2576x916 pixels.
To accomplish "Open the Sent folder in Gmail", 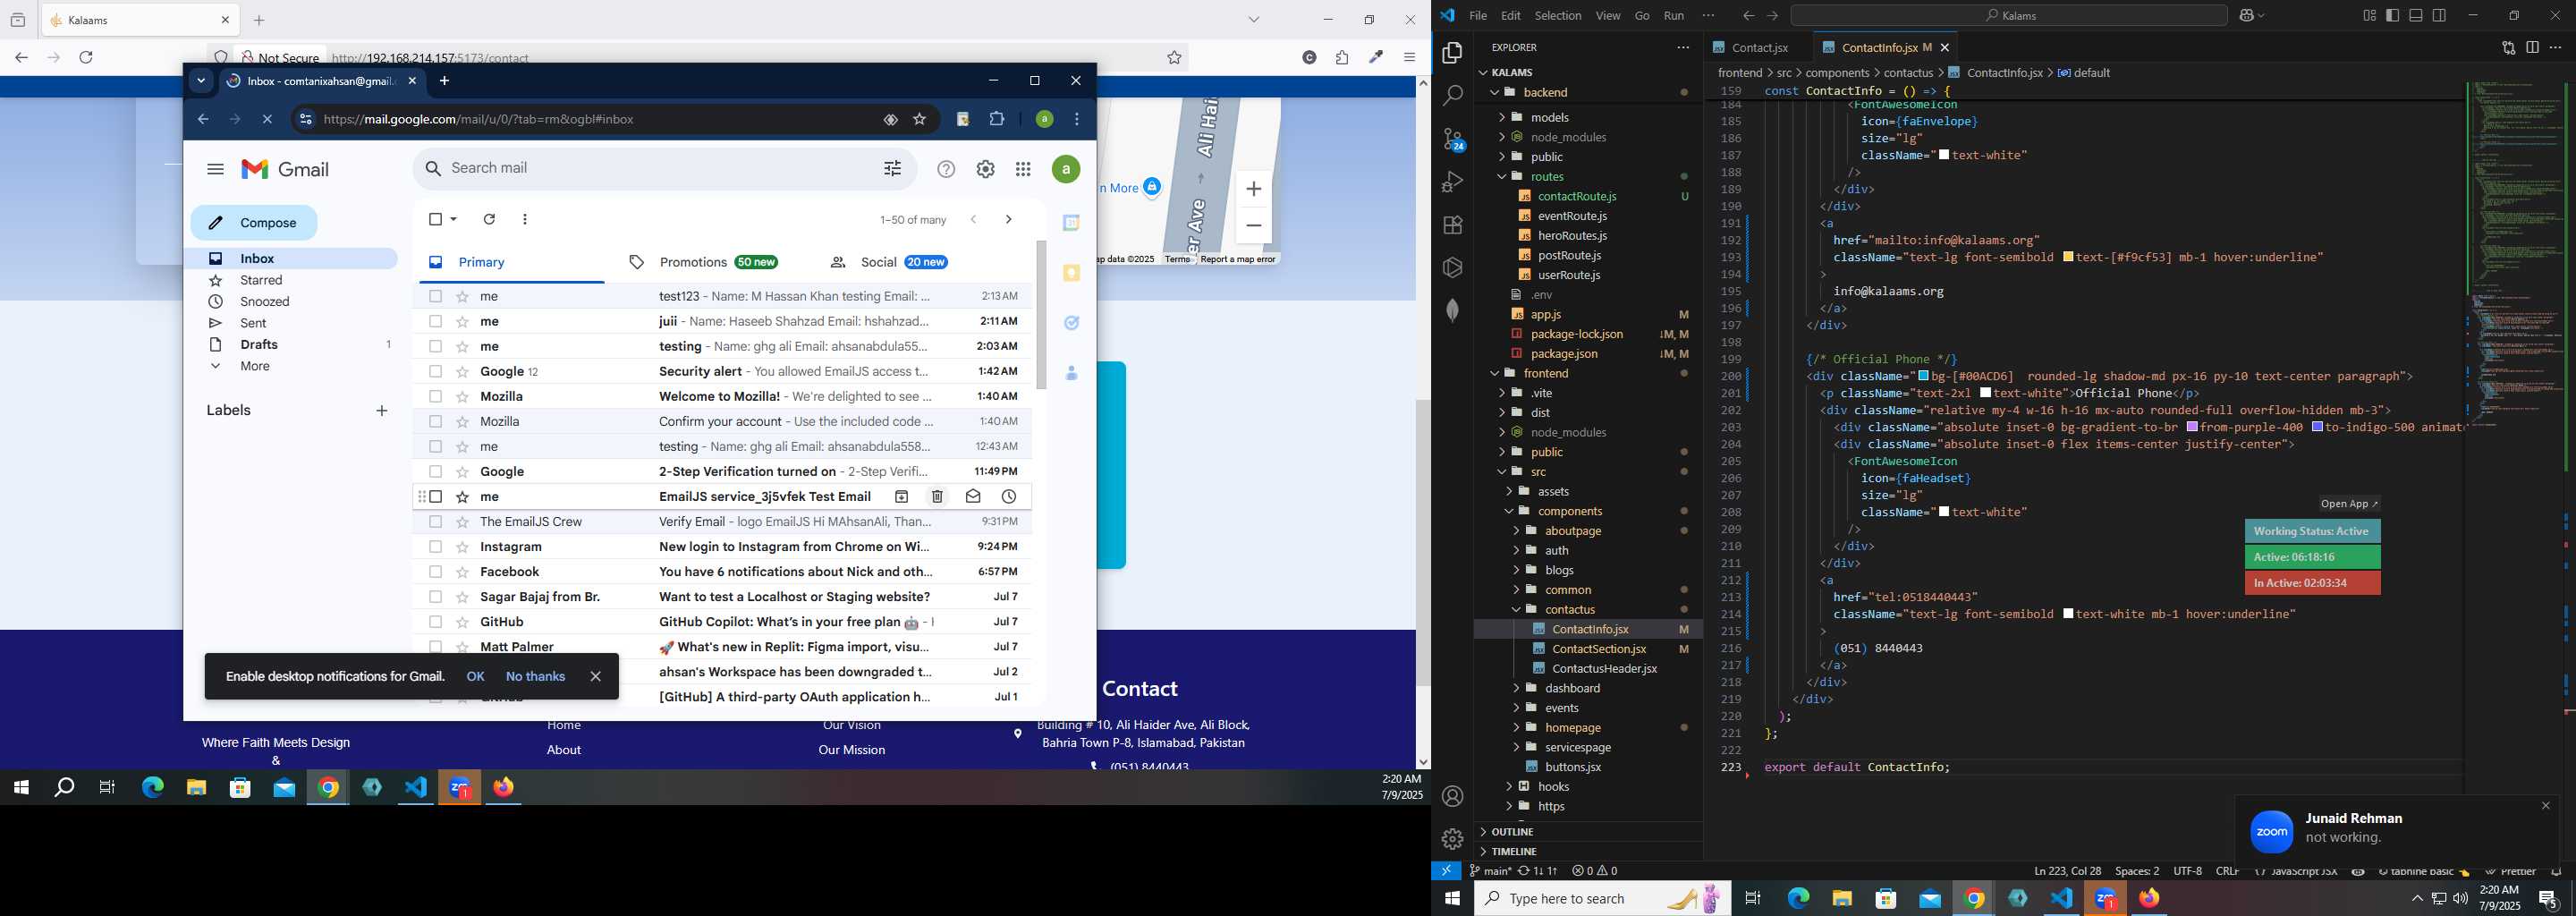I will point(253,323).
